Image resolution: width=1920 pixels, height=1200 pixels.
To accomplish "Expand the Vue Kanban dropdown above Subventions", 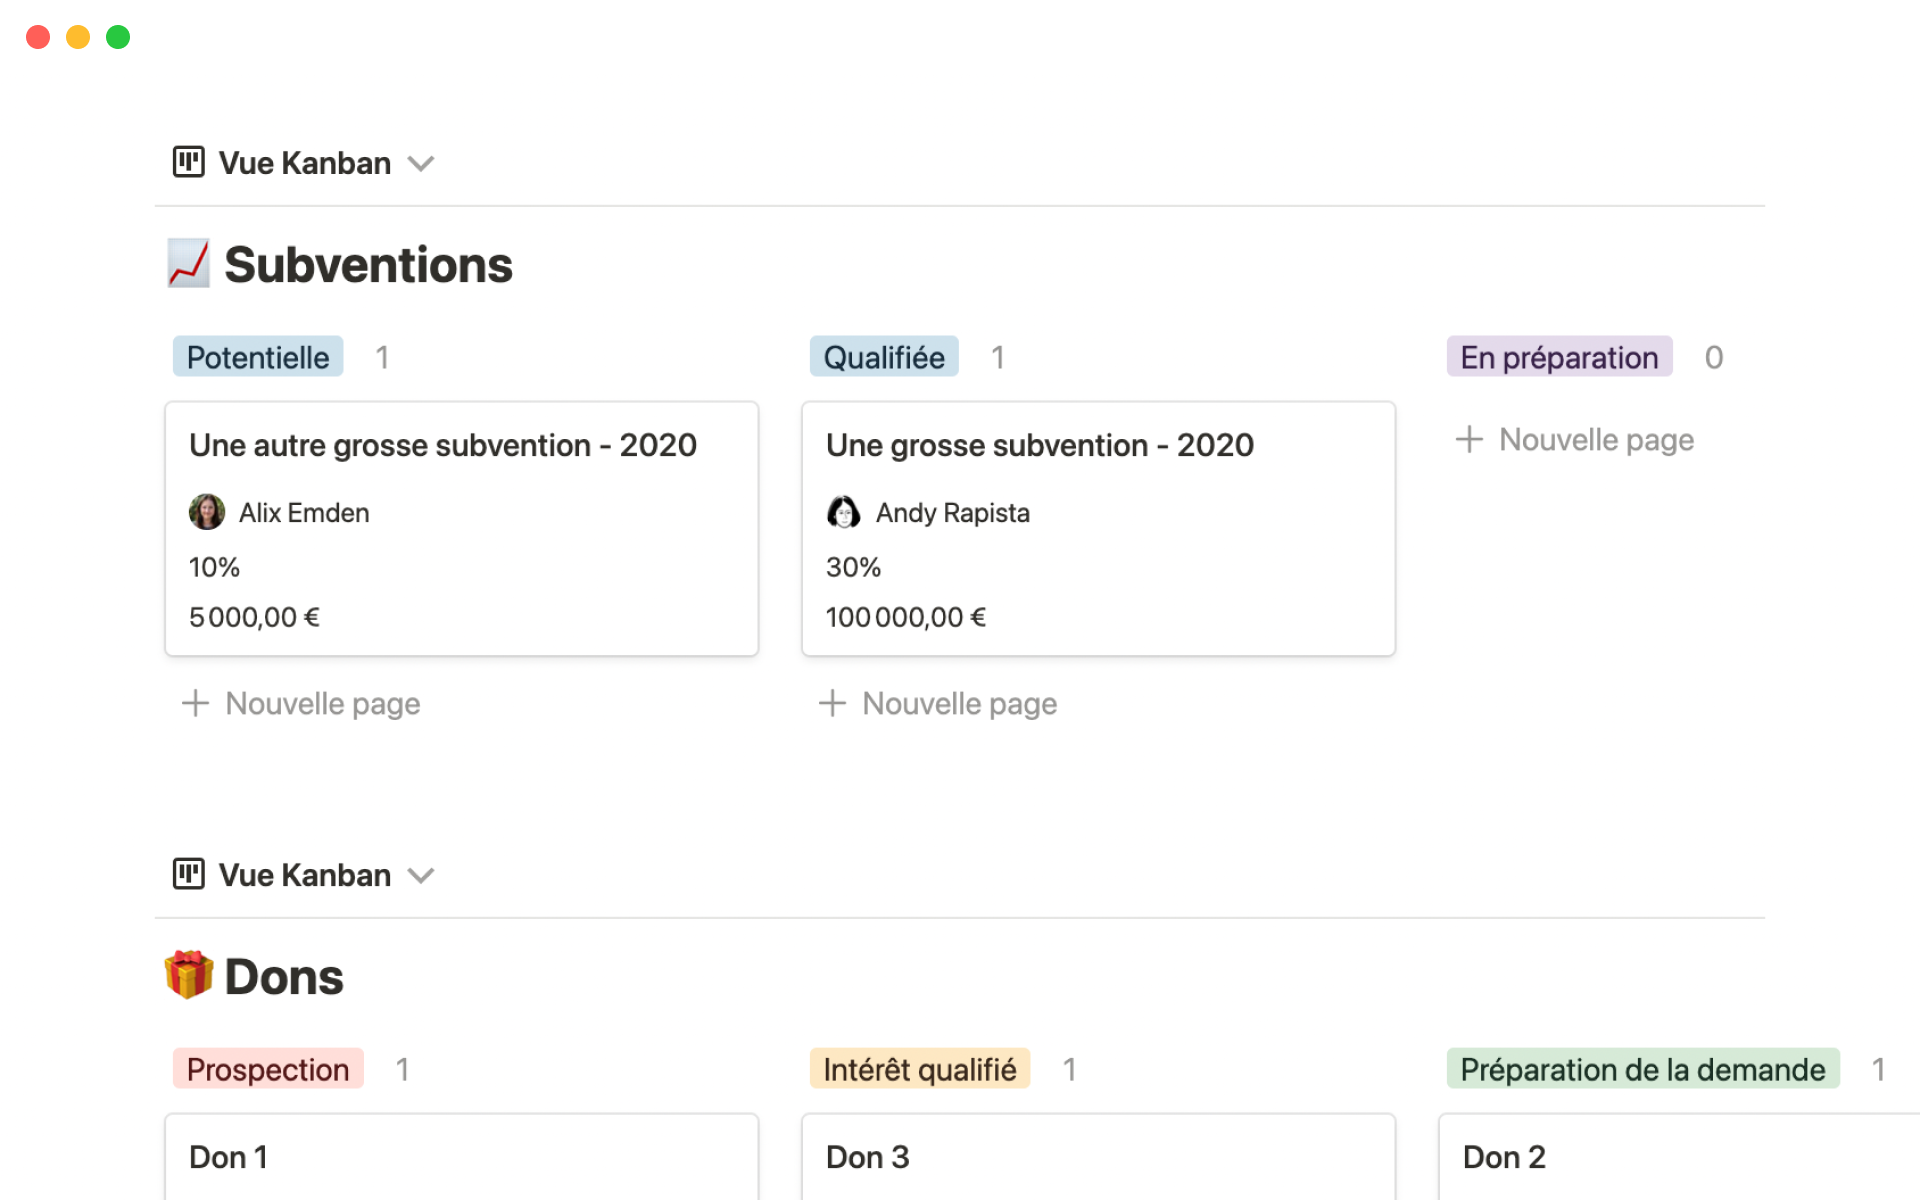I will tap(421, 163).
